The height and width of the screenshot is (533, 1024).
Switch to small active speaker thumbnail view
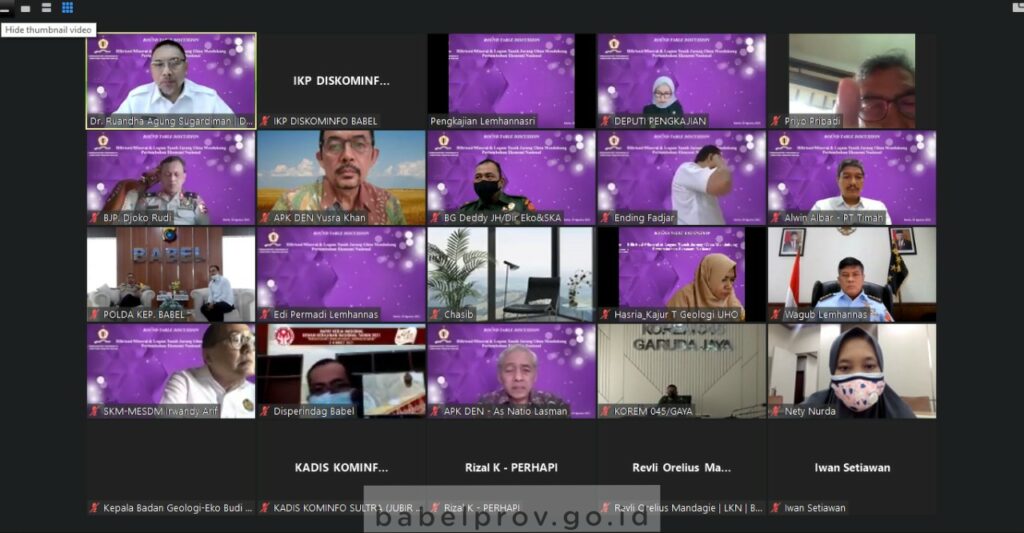point(26,8)
